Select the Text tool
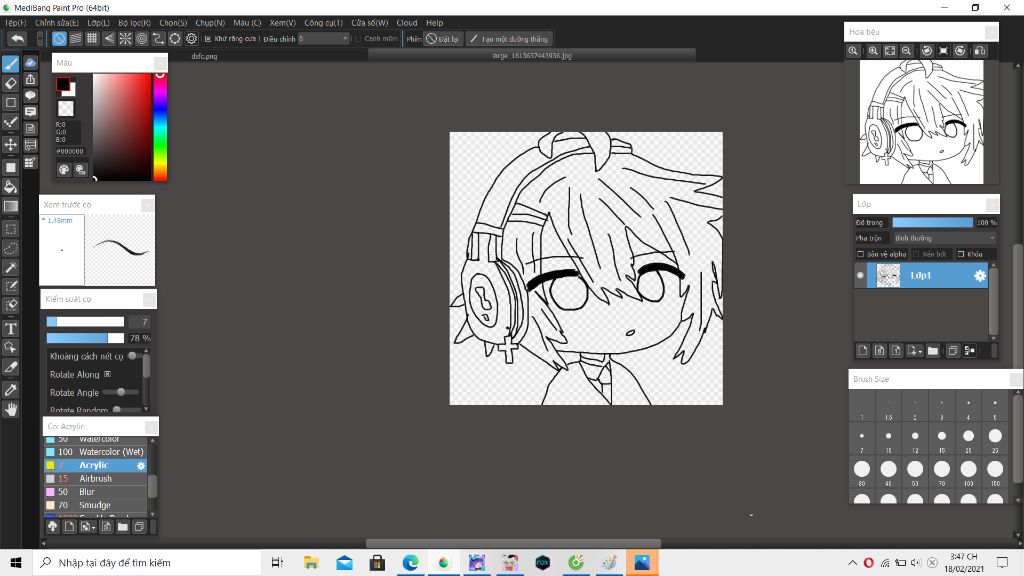The width and height of the screenshot is (1024, 576). 11,328
